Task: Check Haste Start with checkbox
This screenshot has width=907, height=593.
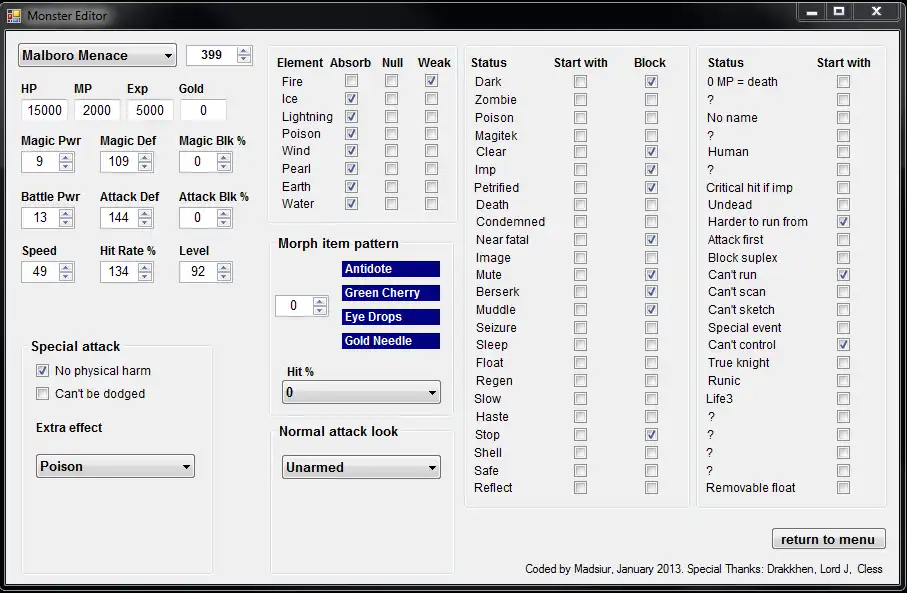Action: 580,417
